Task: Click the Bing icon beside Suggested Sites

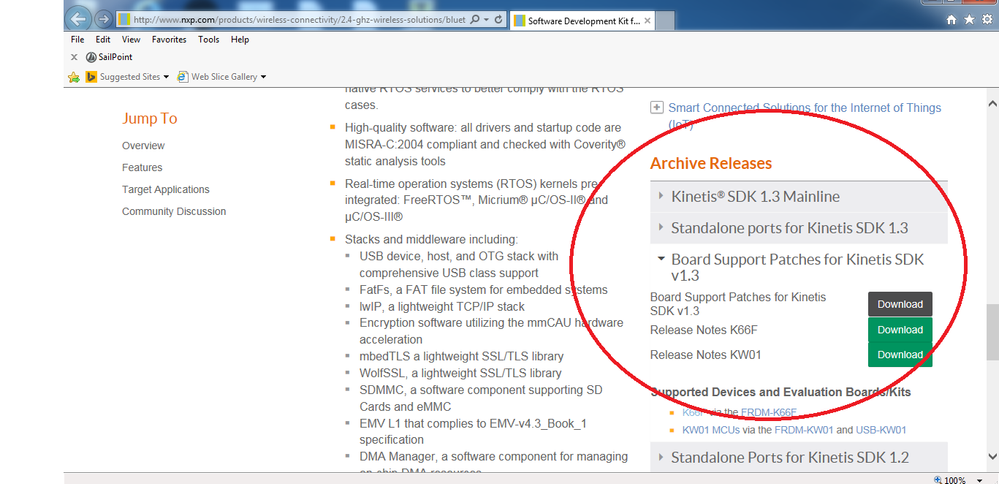Action: coord(91,77)
